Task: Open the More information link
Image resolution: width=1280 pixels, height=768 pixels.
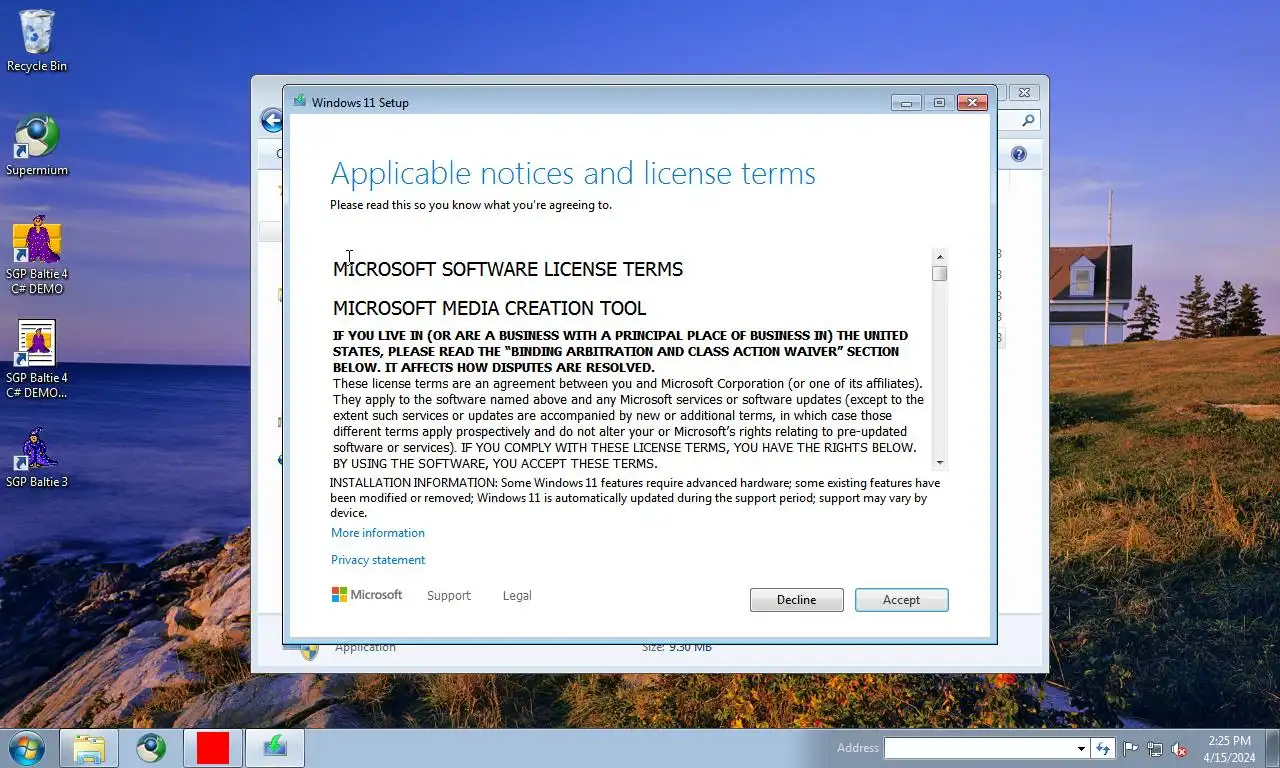Action: pos(378,533)
